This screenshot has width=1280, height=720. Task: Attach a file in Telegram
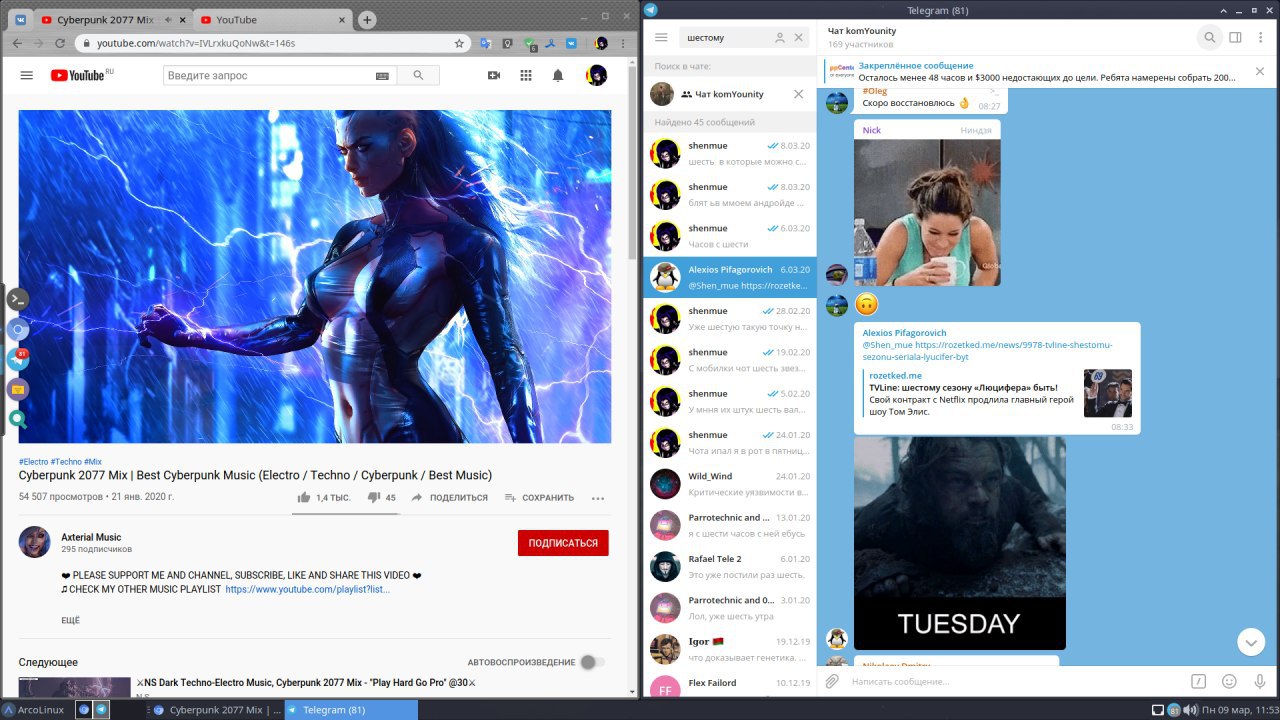coord(831,681)
